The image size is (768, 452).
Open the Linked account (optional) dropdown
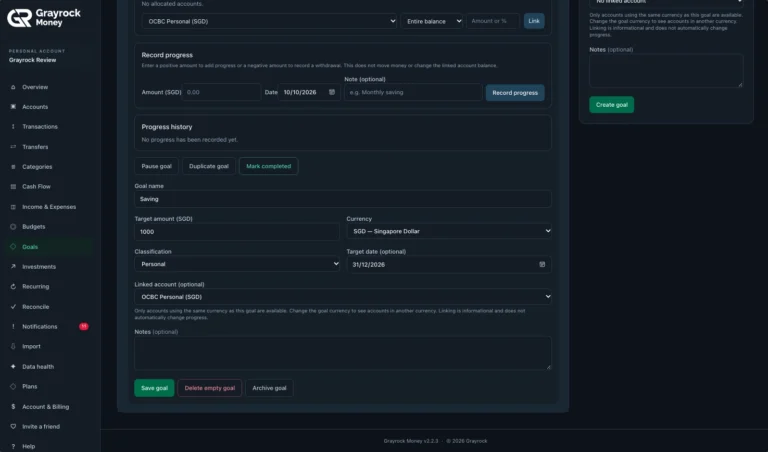343,297
